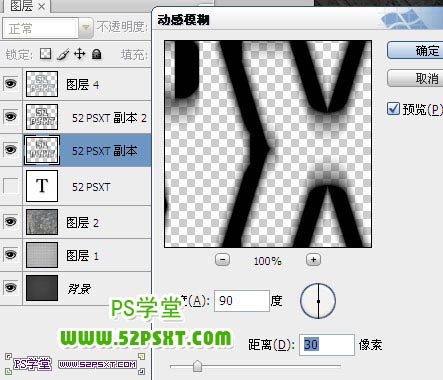This screenshot has width=443, height=380.
Task: Click the 正常 blend mode field
Action: click(x=40, y=28)
